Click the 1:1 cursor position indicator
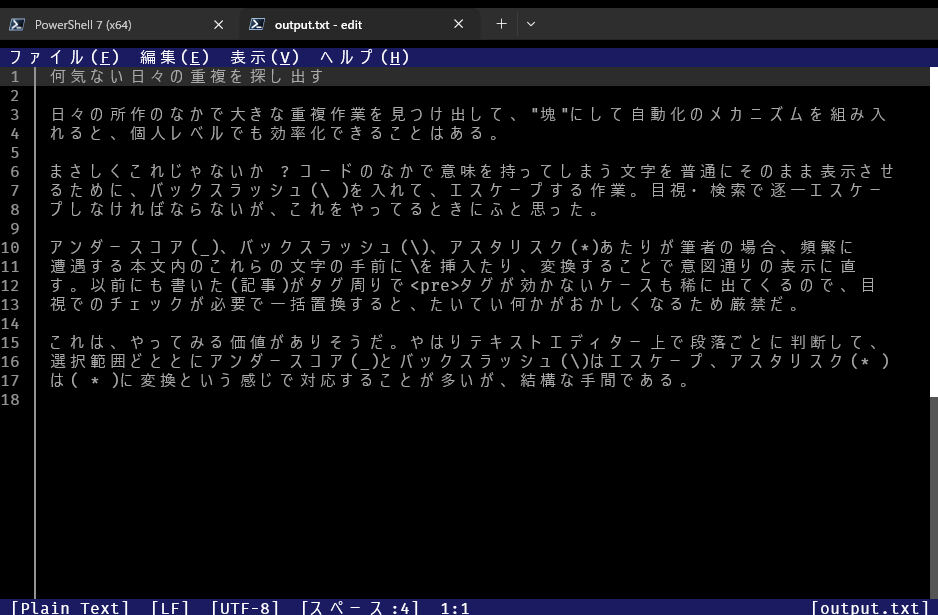This screenshot has width=938, height=615. tap(455, 608)
